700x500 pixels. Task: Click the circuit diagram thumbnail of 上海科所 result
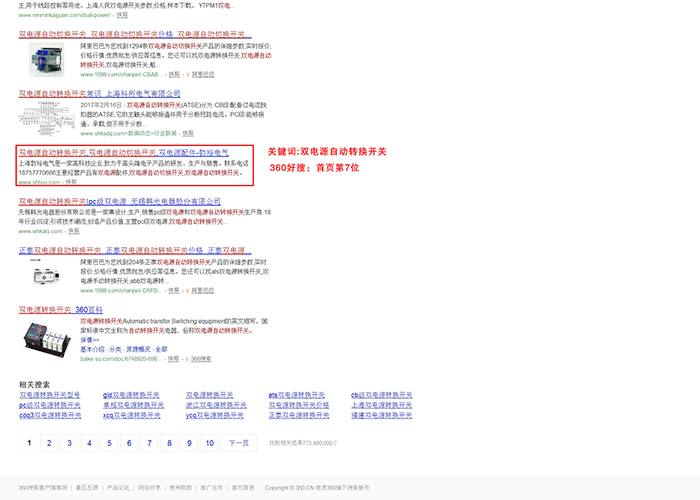tap(47, 118)
